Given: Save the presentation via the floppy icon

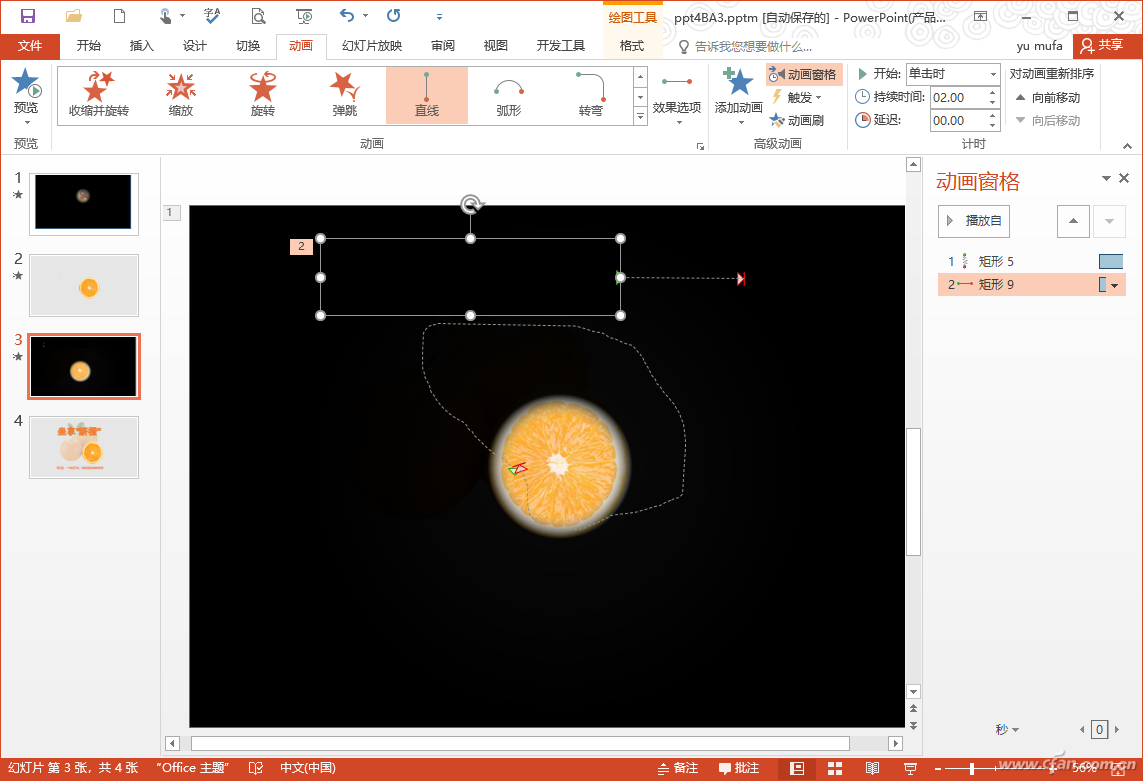Looking at the screenshot, I should tap(28, 16).
